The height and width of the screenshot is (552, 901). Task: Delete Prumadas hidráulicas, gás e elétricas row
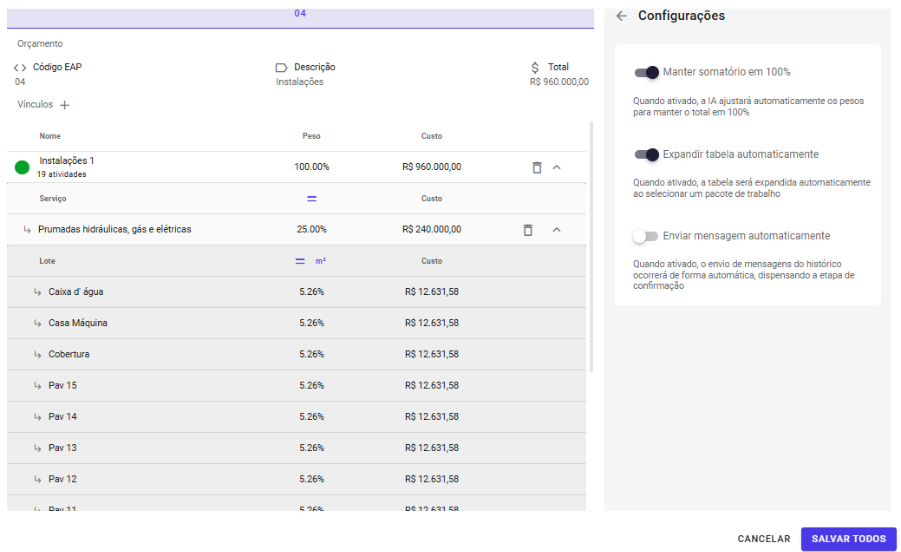tap(527, 230)
